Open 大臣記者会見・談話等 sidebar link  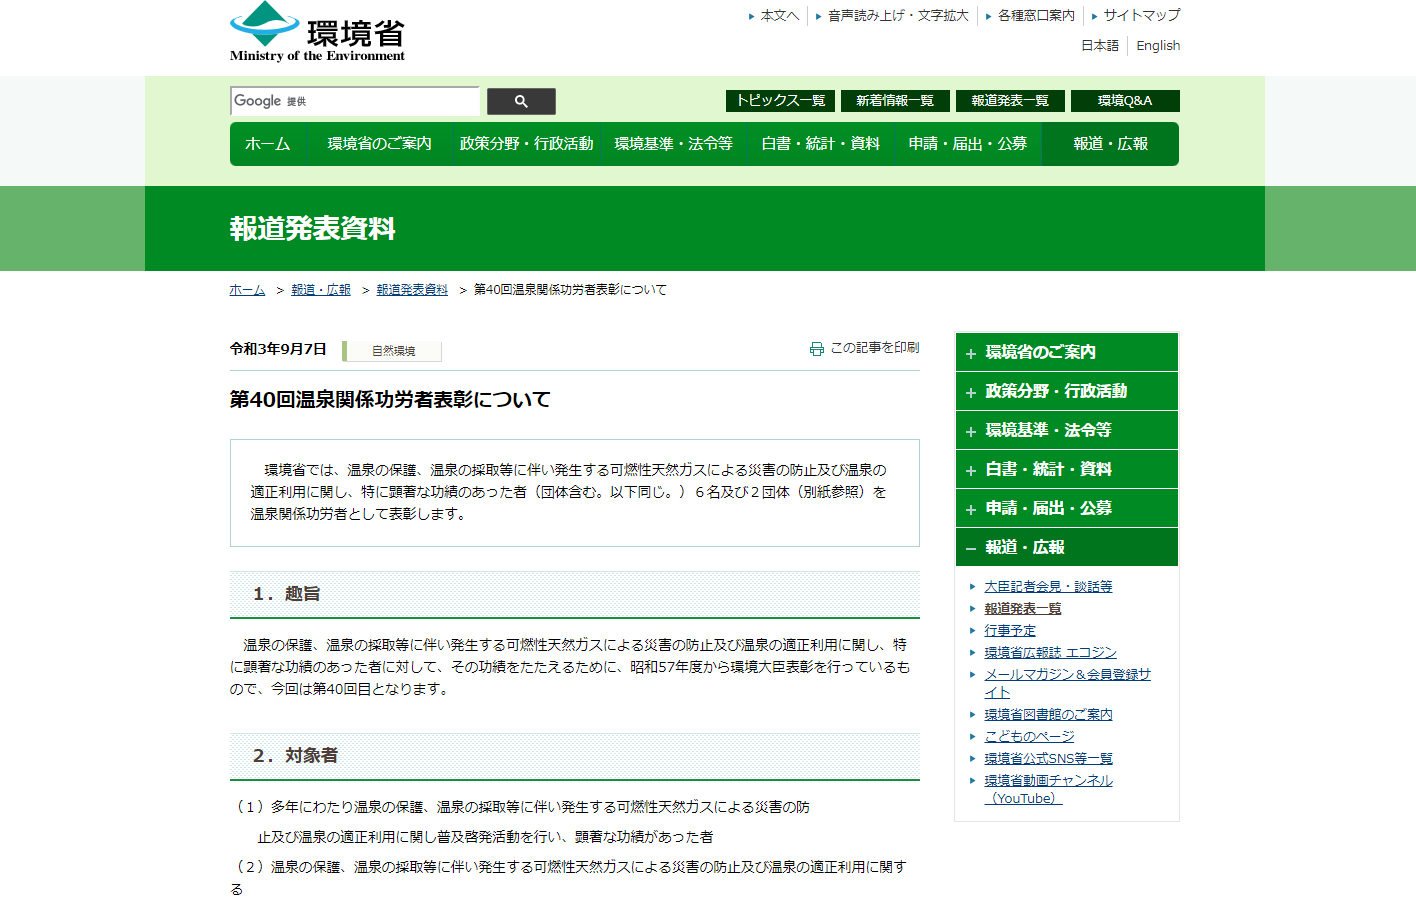[1048, 587]
